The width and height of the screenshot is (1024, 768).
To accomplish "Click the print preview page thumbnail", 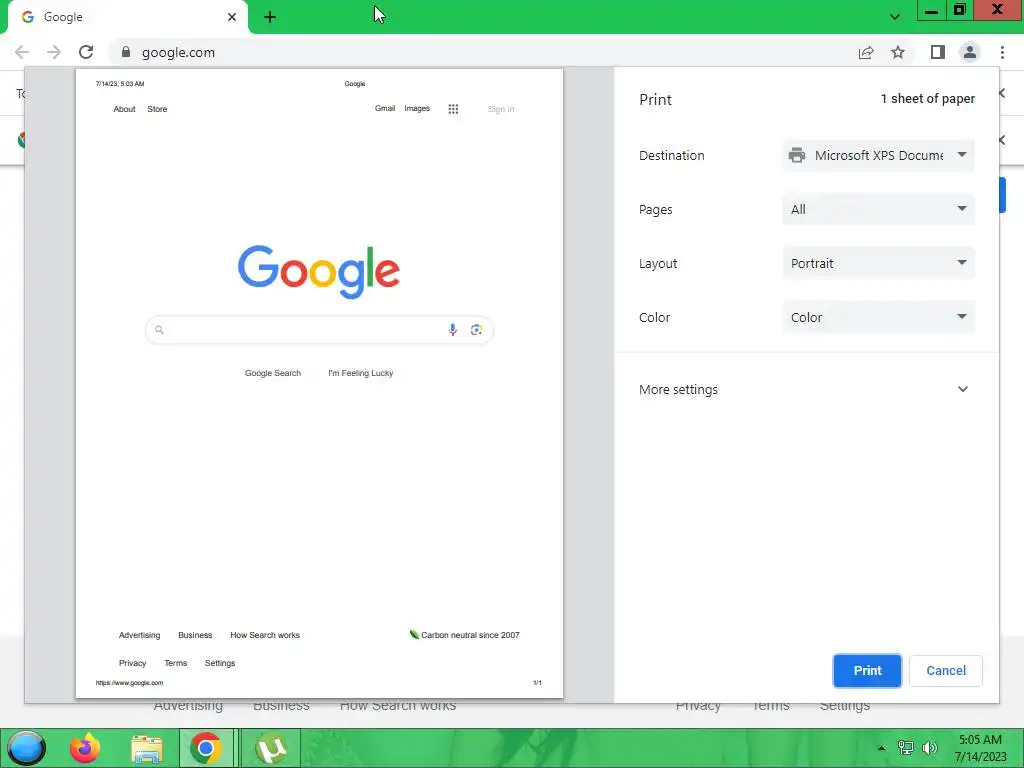I will click(x=319, y=383).
